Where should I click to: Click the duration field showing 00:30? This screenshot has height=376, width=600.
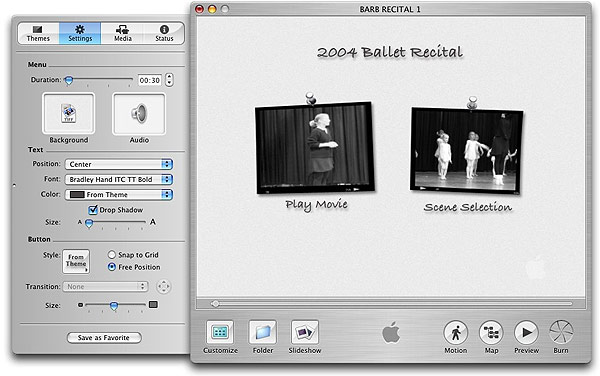pos(150,80)
